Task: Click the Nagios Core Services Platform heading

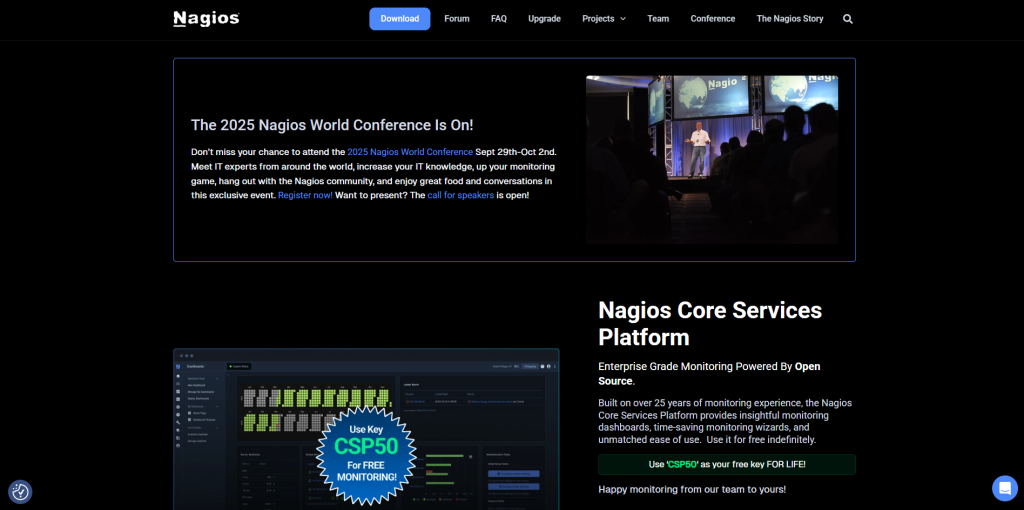Action: click(x=710, y=323)
